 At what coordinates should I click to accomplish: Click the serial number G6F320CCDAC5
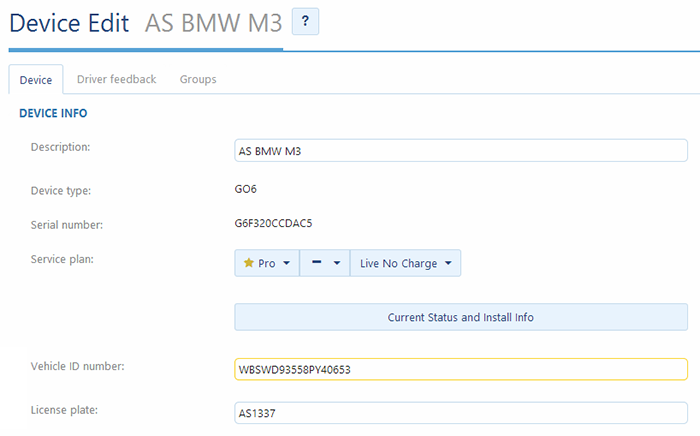[280, 224]
